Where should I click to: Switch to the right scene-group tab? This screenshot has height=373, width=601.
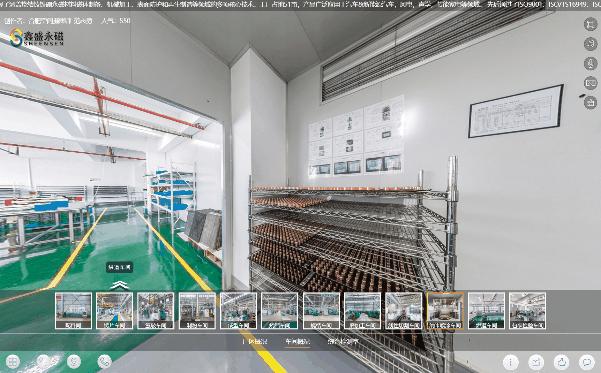343,341
